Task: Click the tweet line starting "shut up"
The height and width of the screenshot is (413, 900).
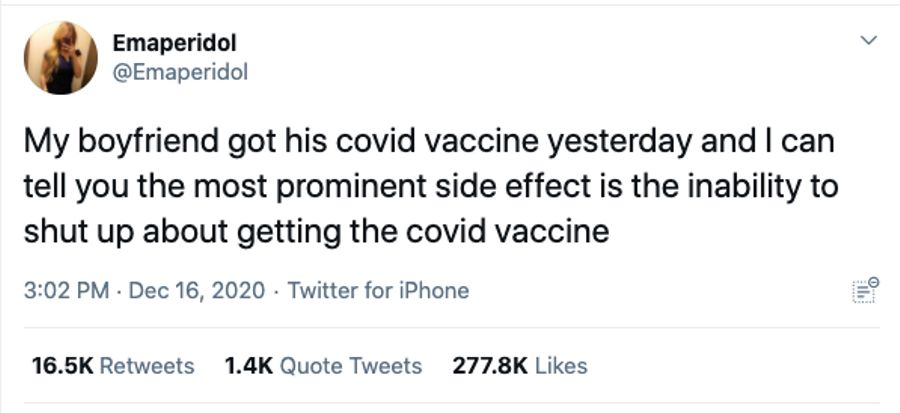Action: (316, 231)
